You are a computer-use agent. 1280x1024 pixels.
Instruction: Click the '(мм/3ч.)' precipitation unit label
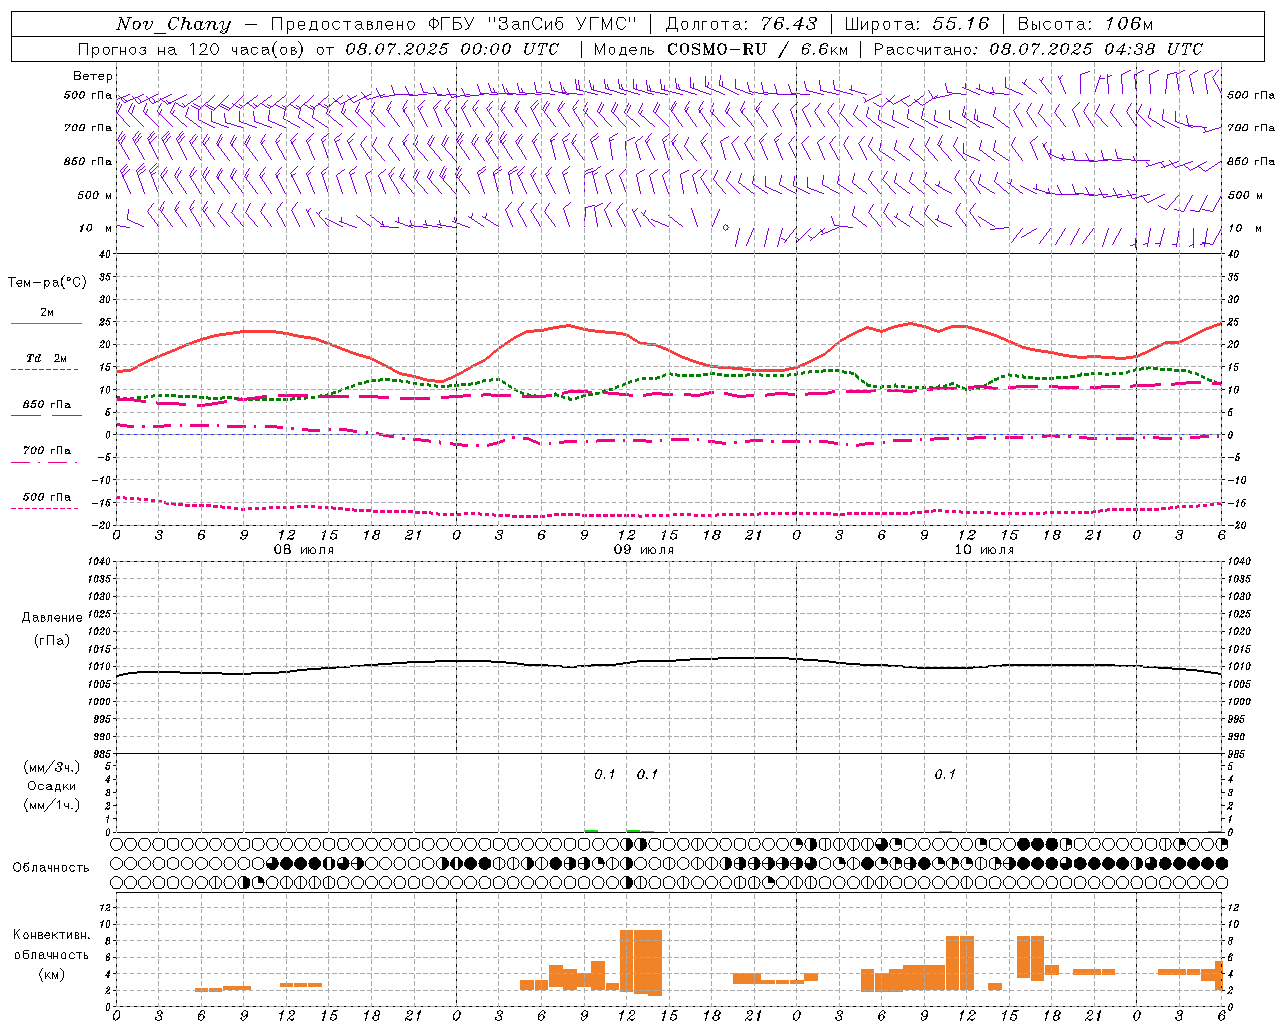pos(52,767)
